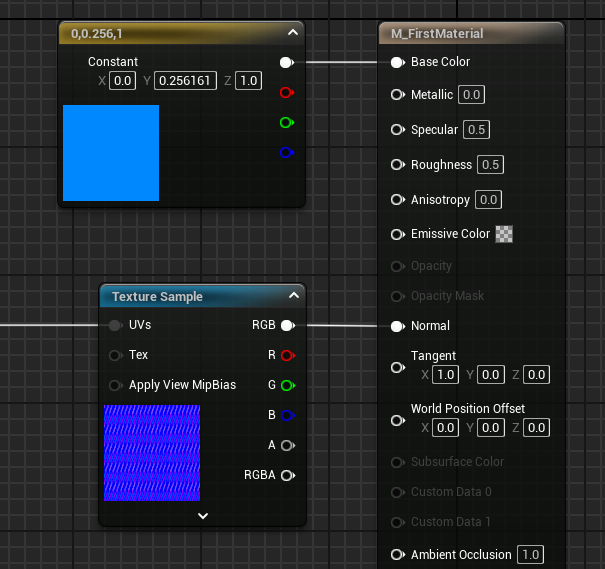Click the disabled Custom Data 1 pin
Viewport: 605px width, 569px height.
397,522
